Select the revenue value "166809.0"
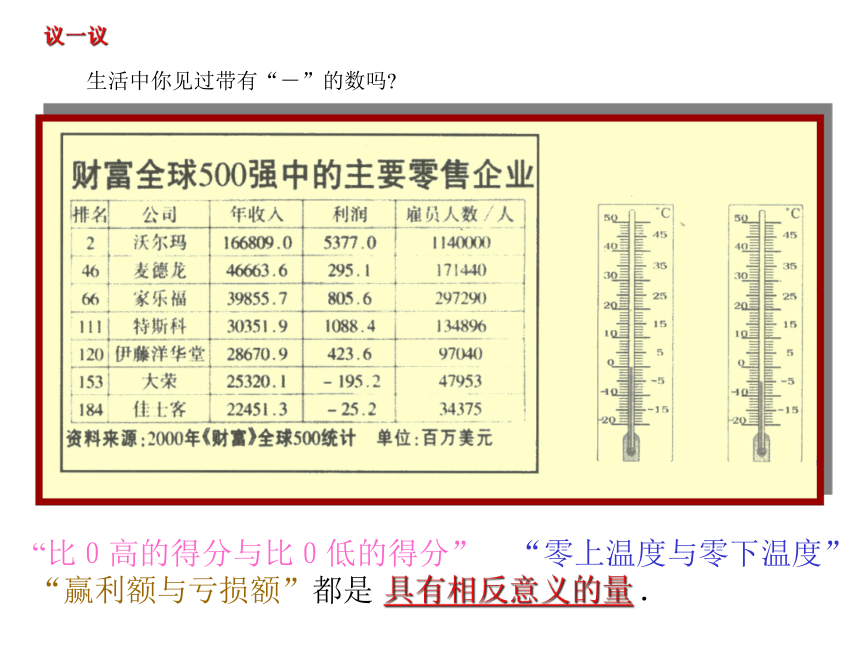The height and width of the screenshot is (645, 860). tap(257, 242)
